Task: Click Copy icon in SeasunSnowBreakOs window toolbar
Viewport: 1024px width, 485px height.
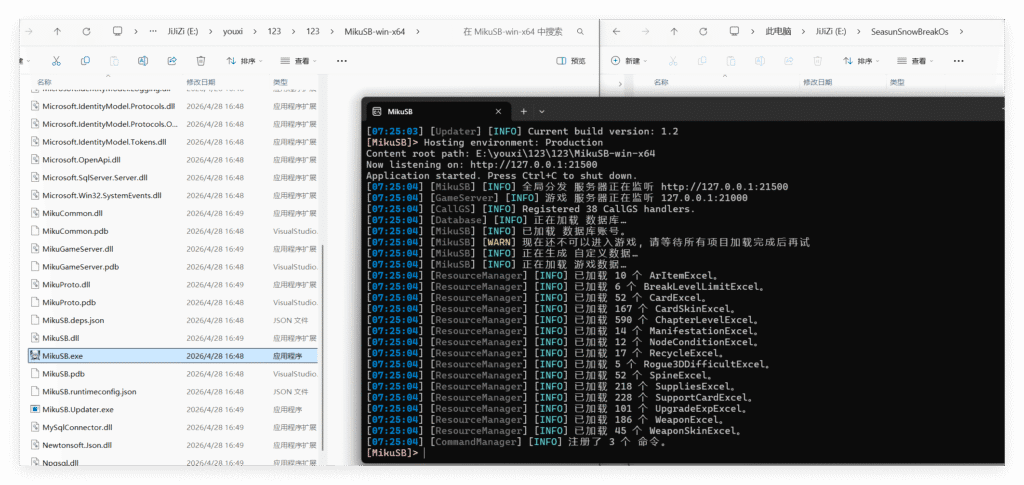Action: 702,61
